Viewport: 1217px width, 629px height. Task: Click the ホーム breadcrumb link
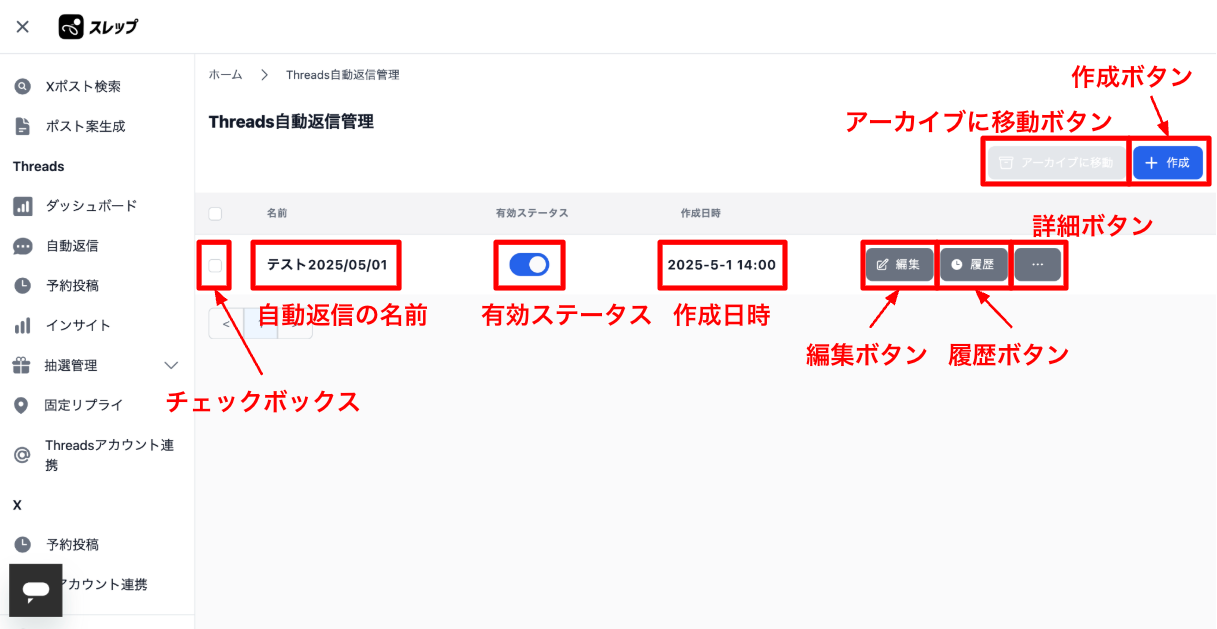[x=225, y=75]
